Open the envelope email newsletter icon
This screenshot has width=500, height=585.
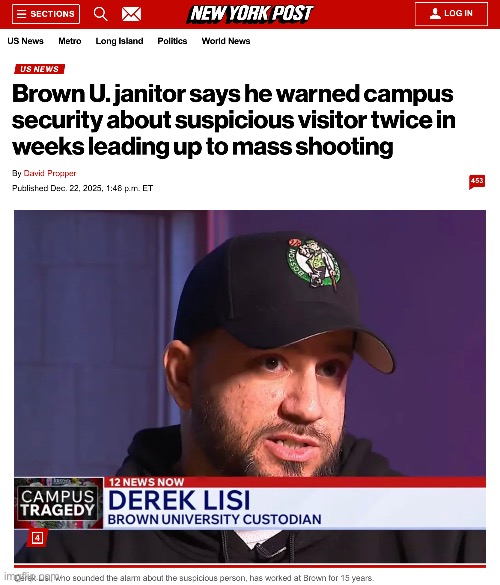(131, 14)
